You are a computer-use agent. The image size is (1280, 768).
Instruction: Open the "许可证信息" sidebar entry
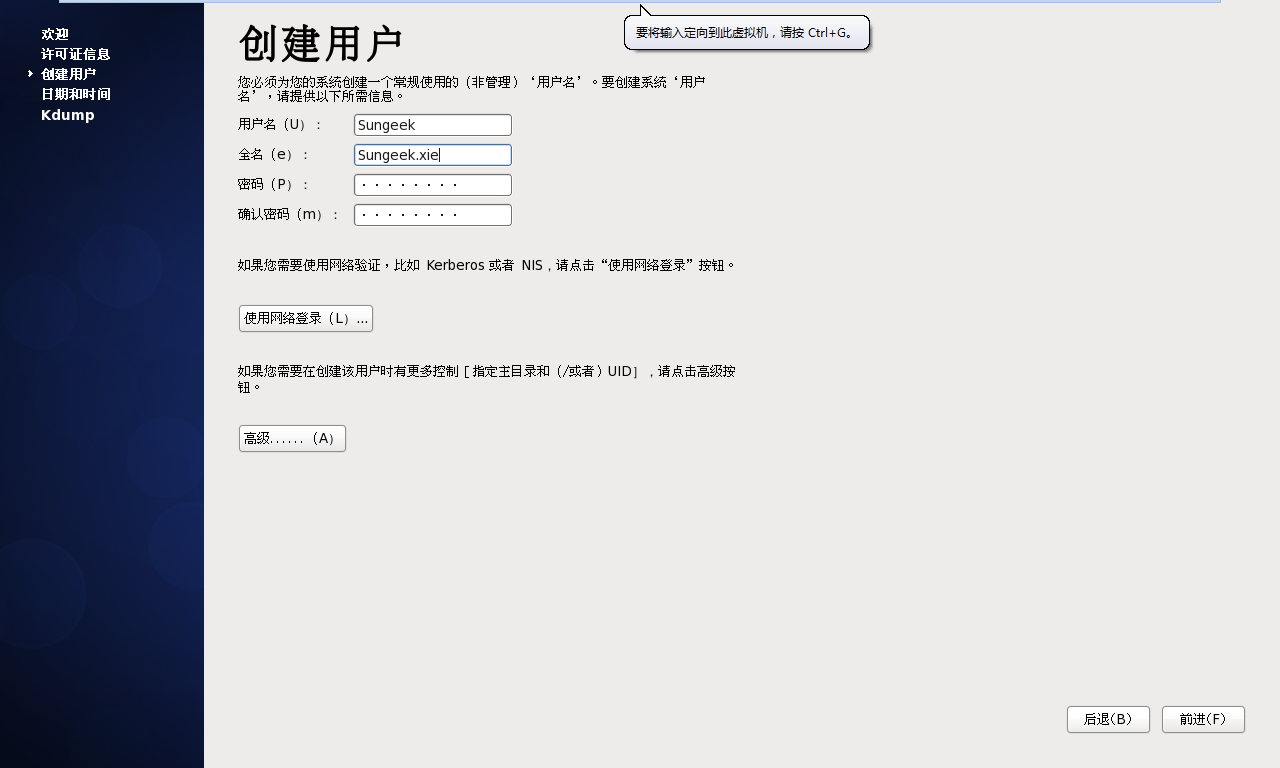(x=75, y=53)
